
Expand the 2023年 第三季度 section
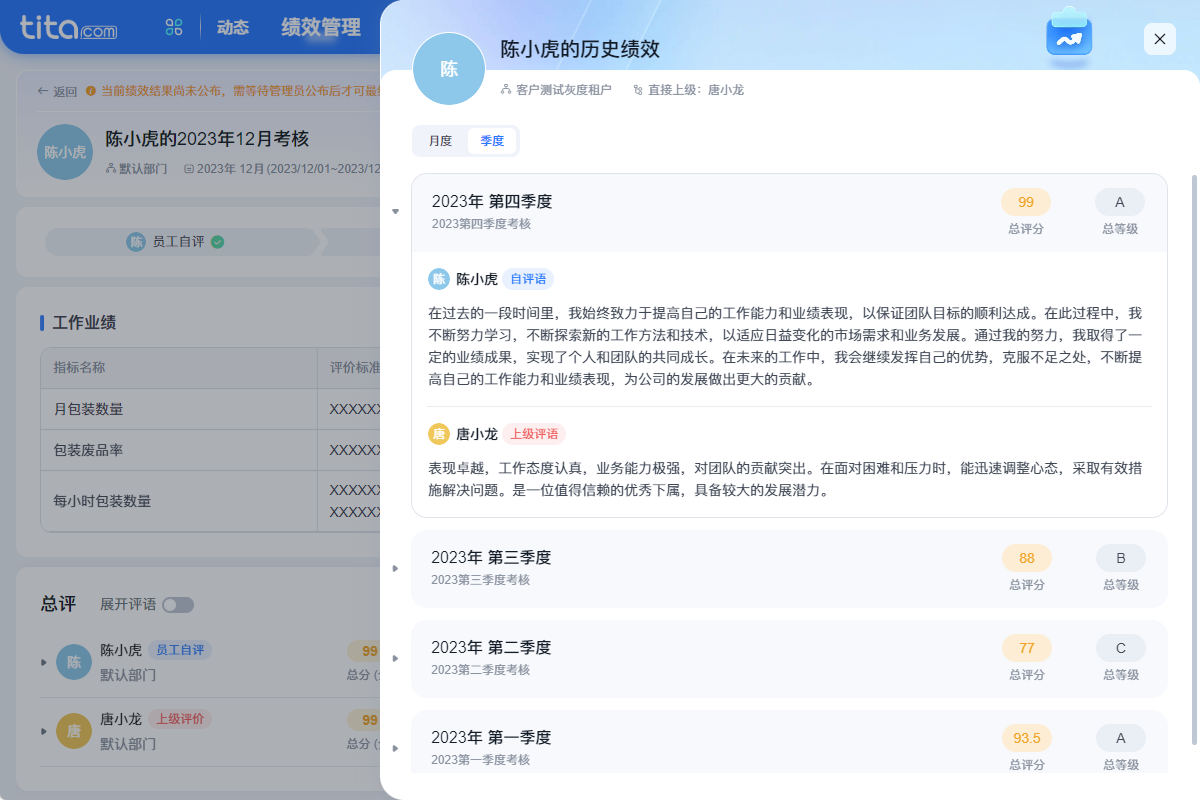[x=396, y=569]
